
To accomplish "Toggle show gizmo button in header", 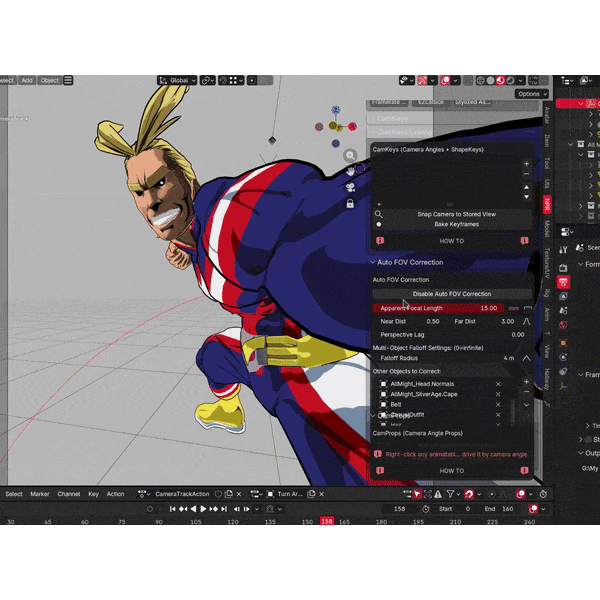I will coord(422,80).
